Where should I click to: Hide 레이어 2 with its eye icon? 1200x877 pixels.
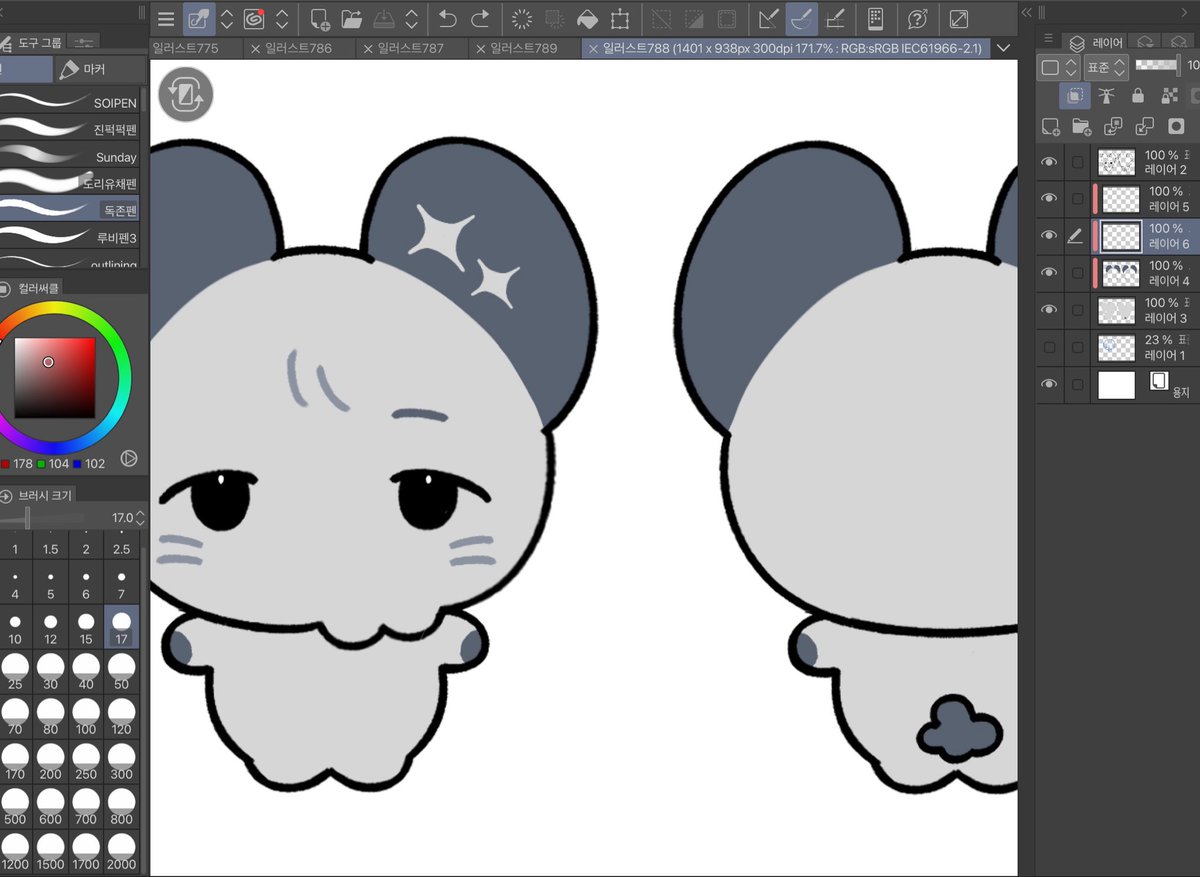click(x=1049, y=162)
